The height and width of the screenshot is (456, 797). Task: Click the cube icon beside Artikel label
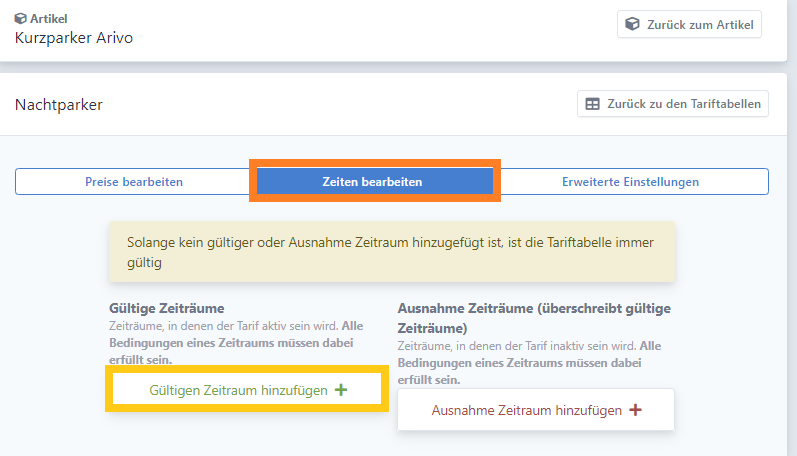tap(20, 19)
